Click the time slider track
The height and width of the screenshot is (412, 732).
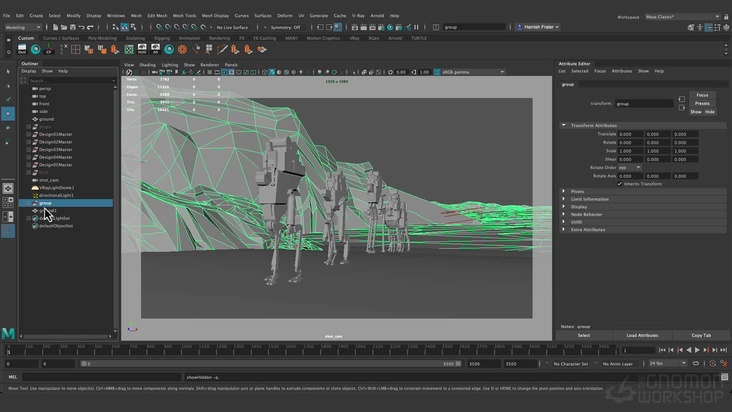click(x=300, y=350)
